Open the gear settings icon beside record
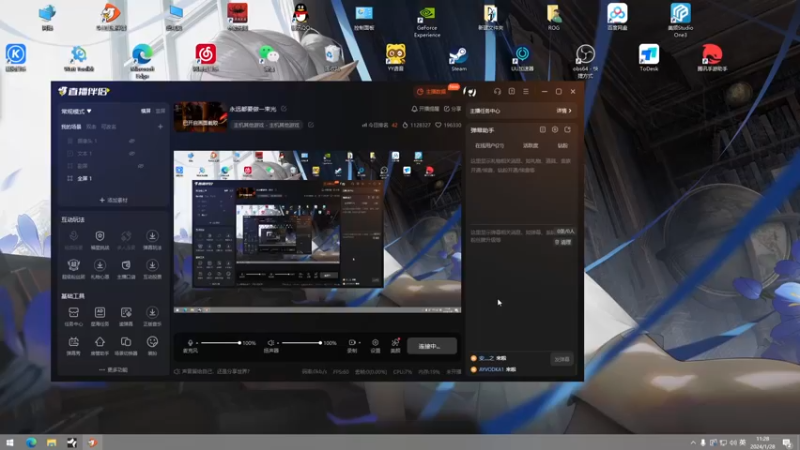 tap(375, 342)
